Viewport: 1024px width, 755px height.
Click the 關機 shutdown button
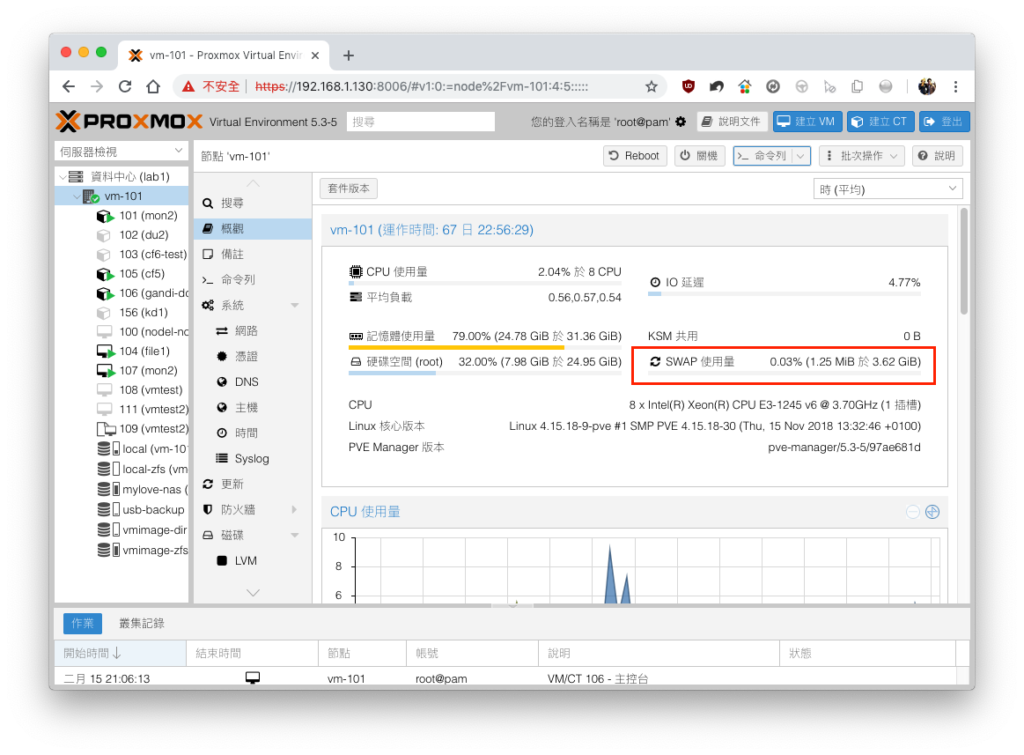tap(699, 155)
